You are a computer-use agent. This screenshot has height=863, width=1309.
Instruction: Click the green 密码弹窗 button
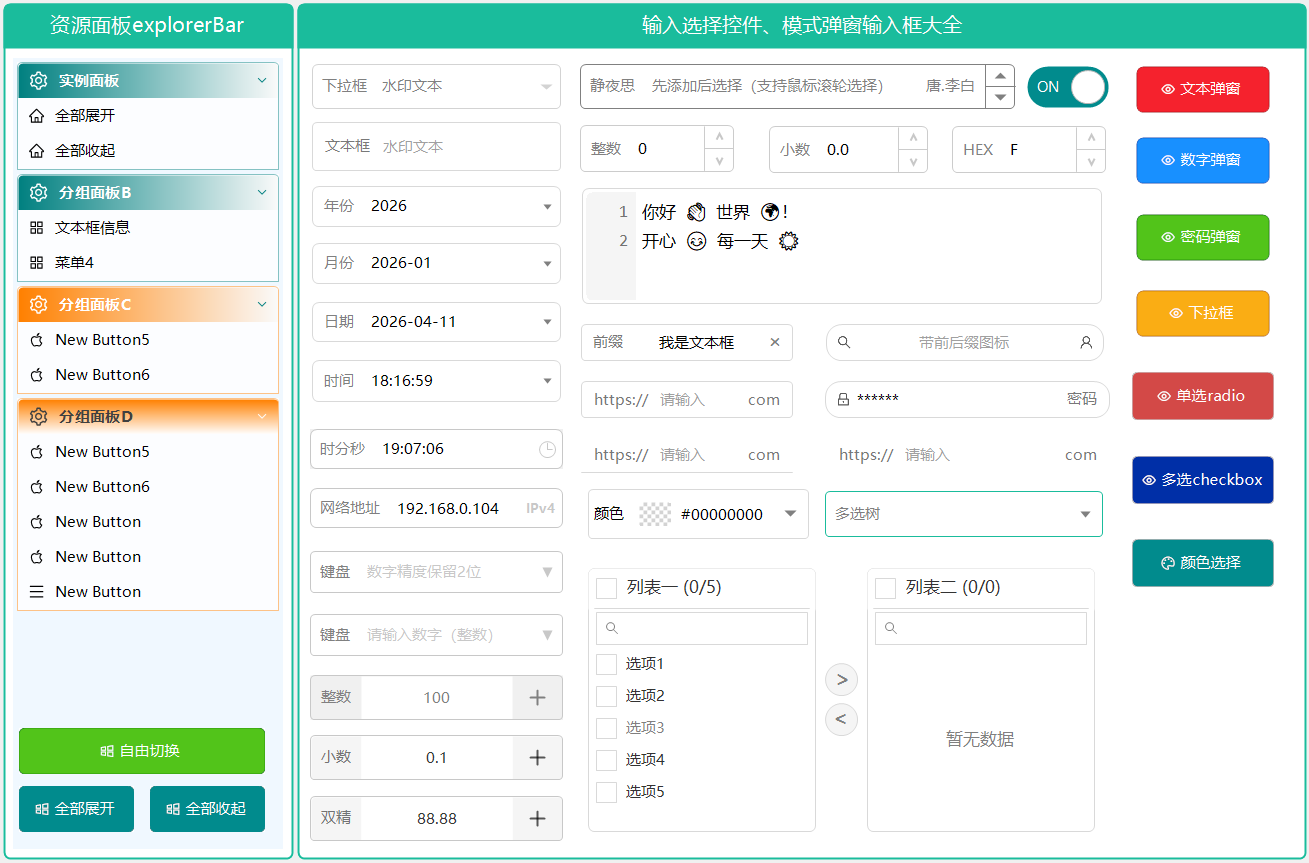[1203, 237]
